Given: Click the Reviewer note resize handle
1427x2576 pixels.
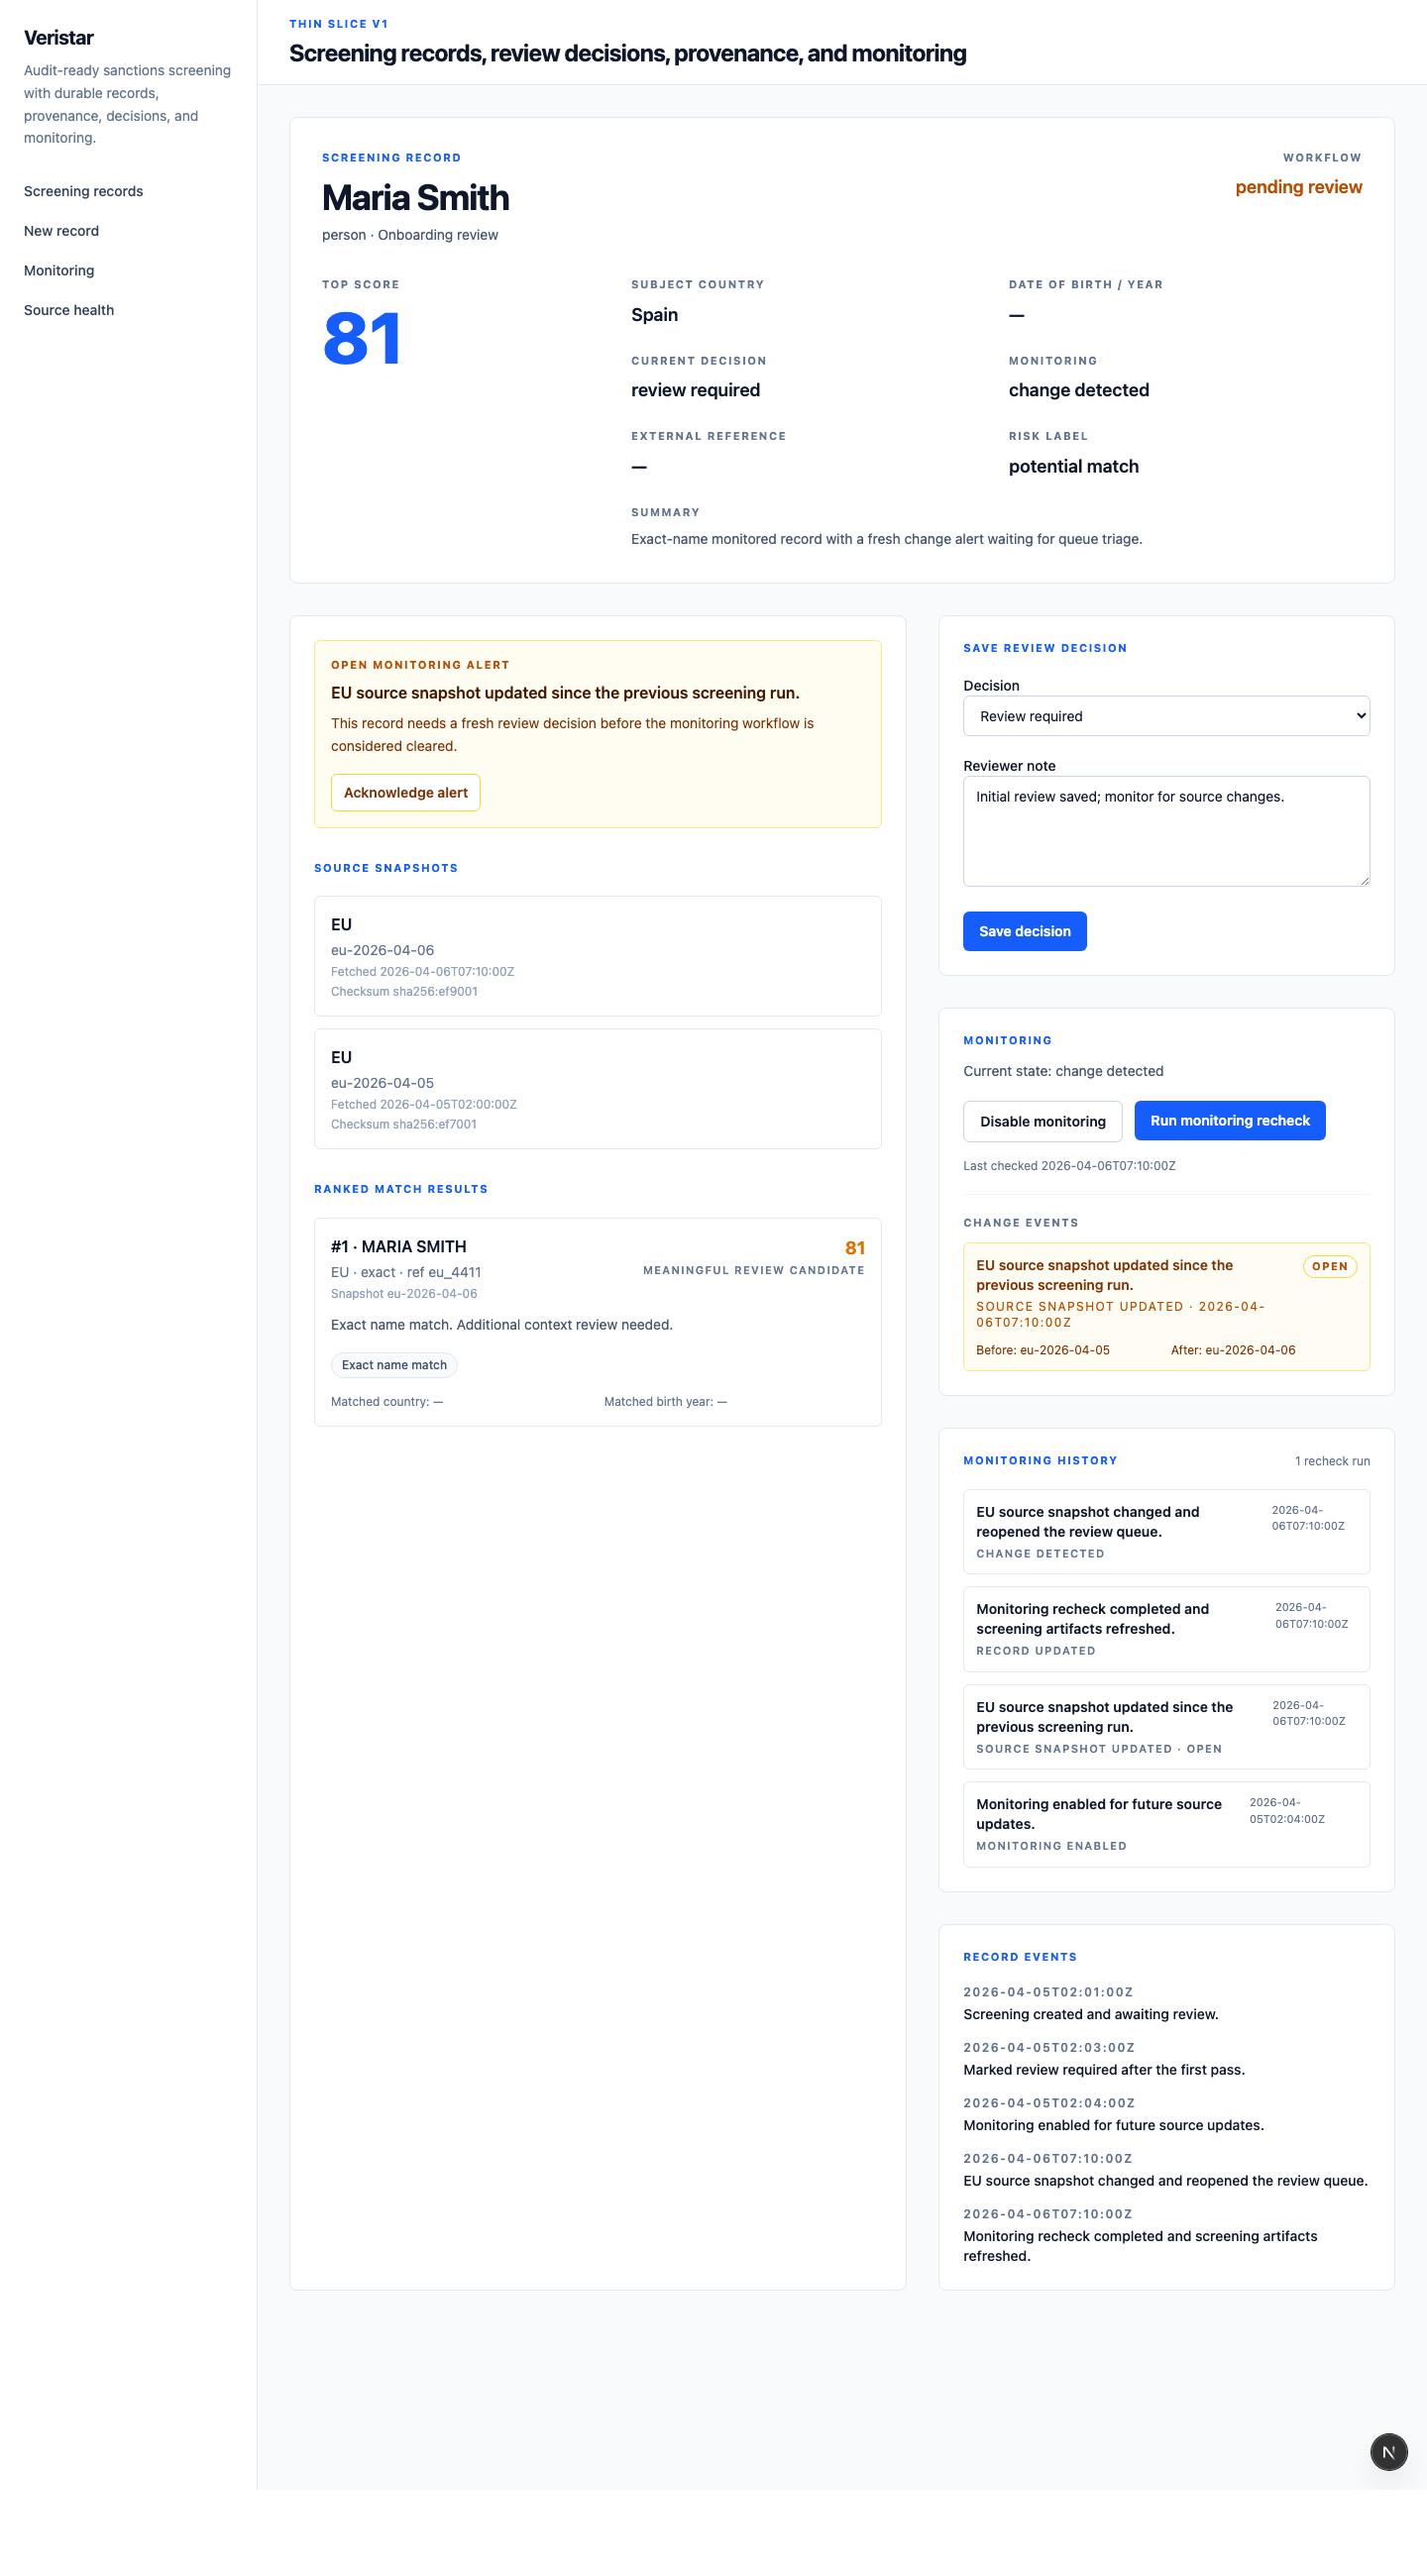Looking at the screenshot, I should pyautogui.click(x=1363, y=880).
